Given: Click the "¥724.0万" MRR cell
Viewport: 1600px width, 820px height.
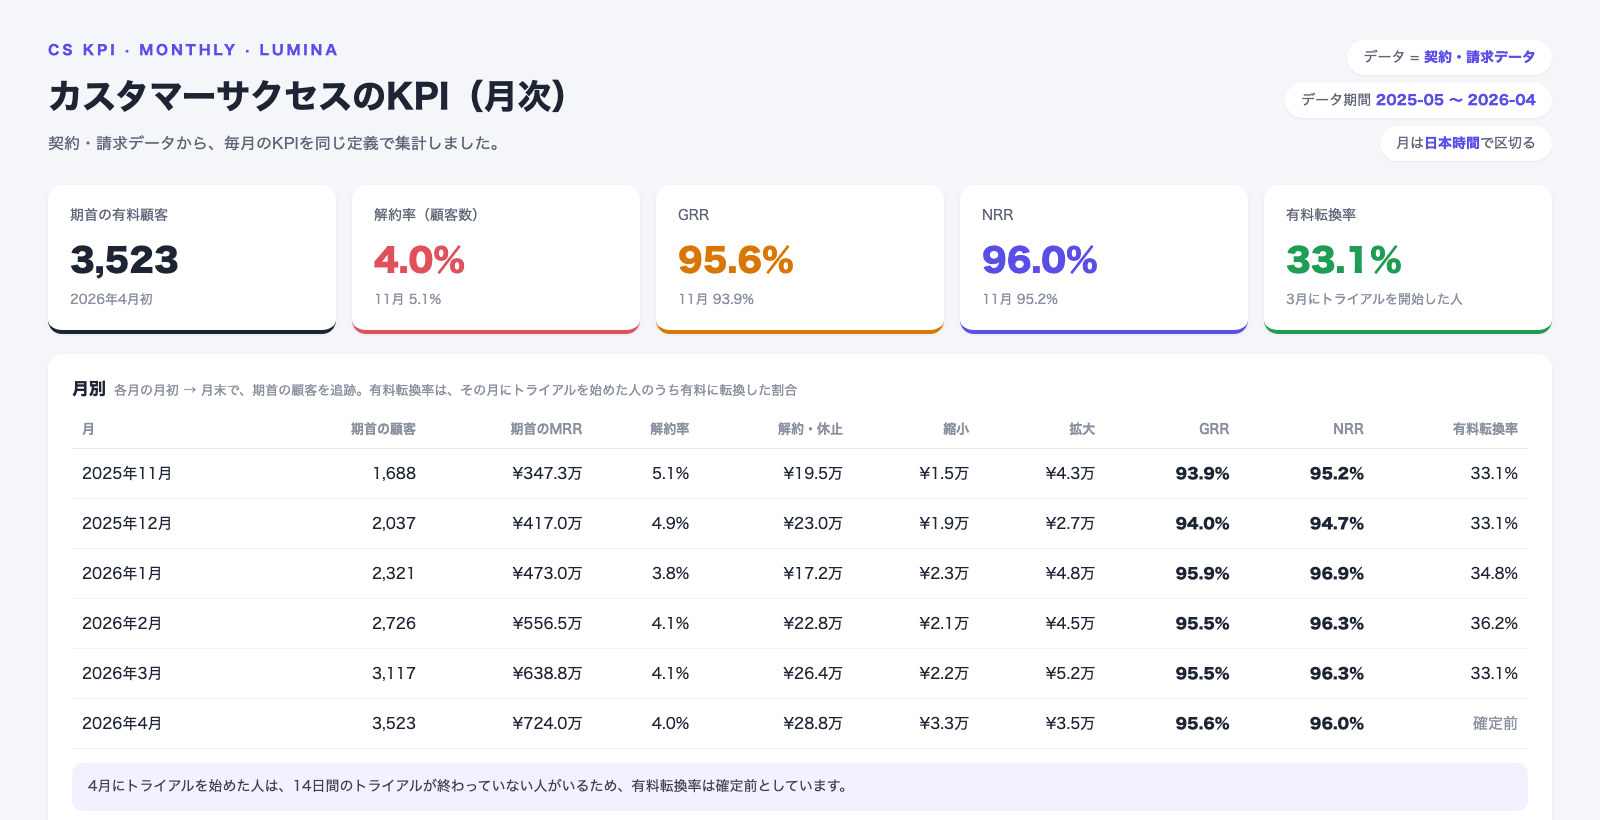Looking at the screenshot, I should click(x=547, y=723).
